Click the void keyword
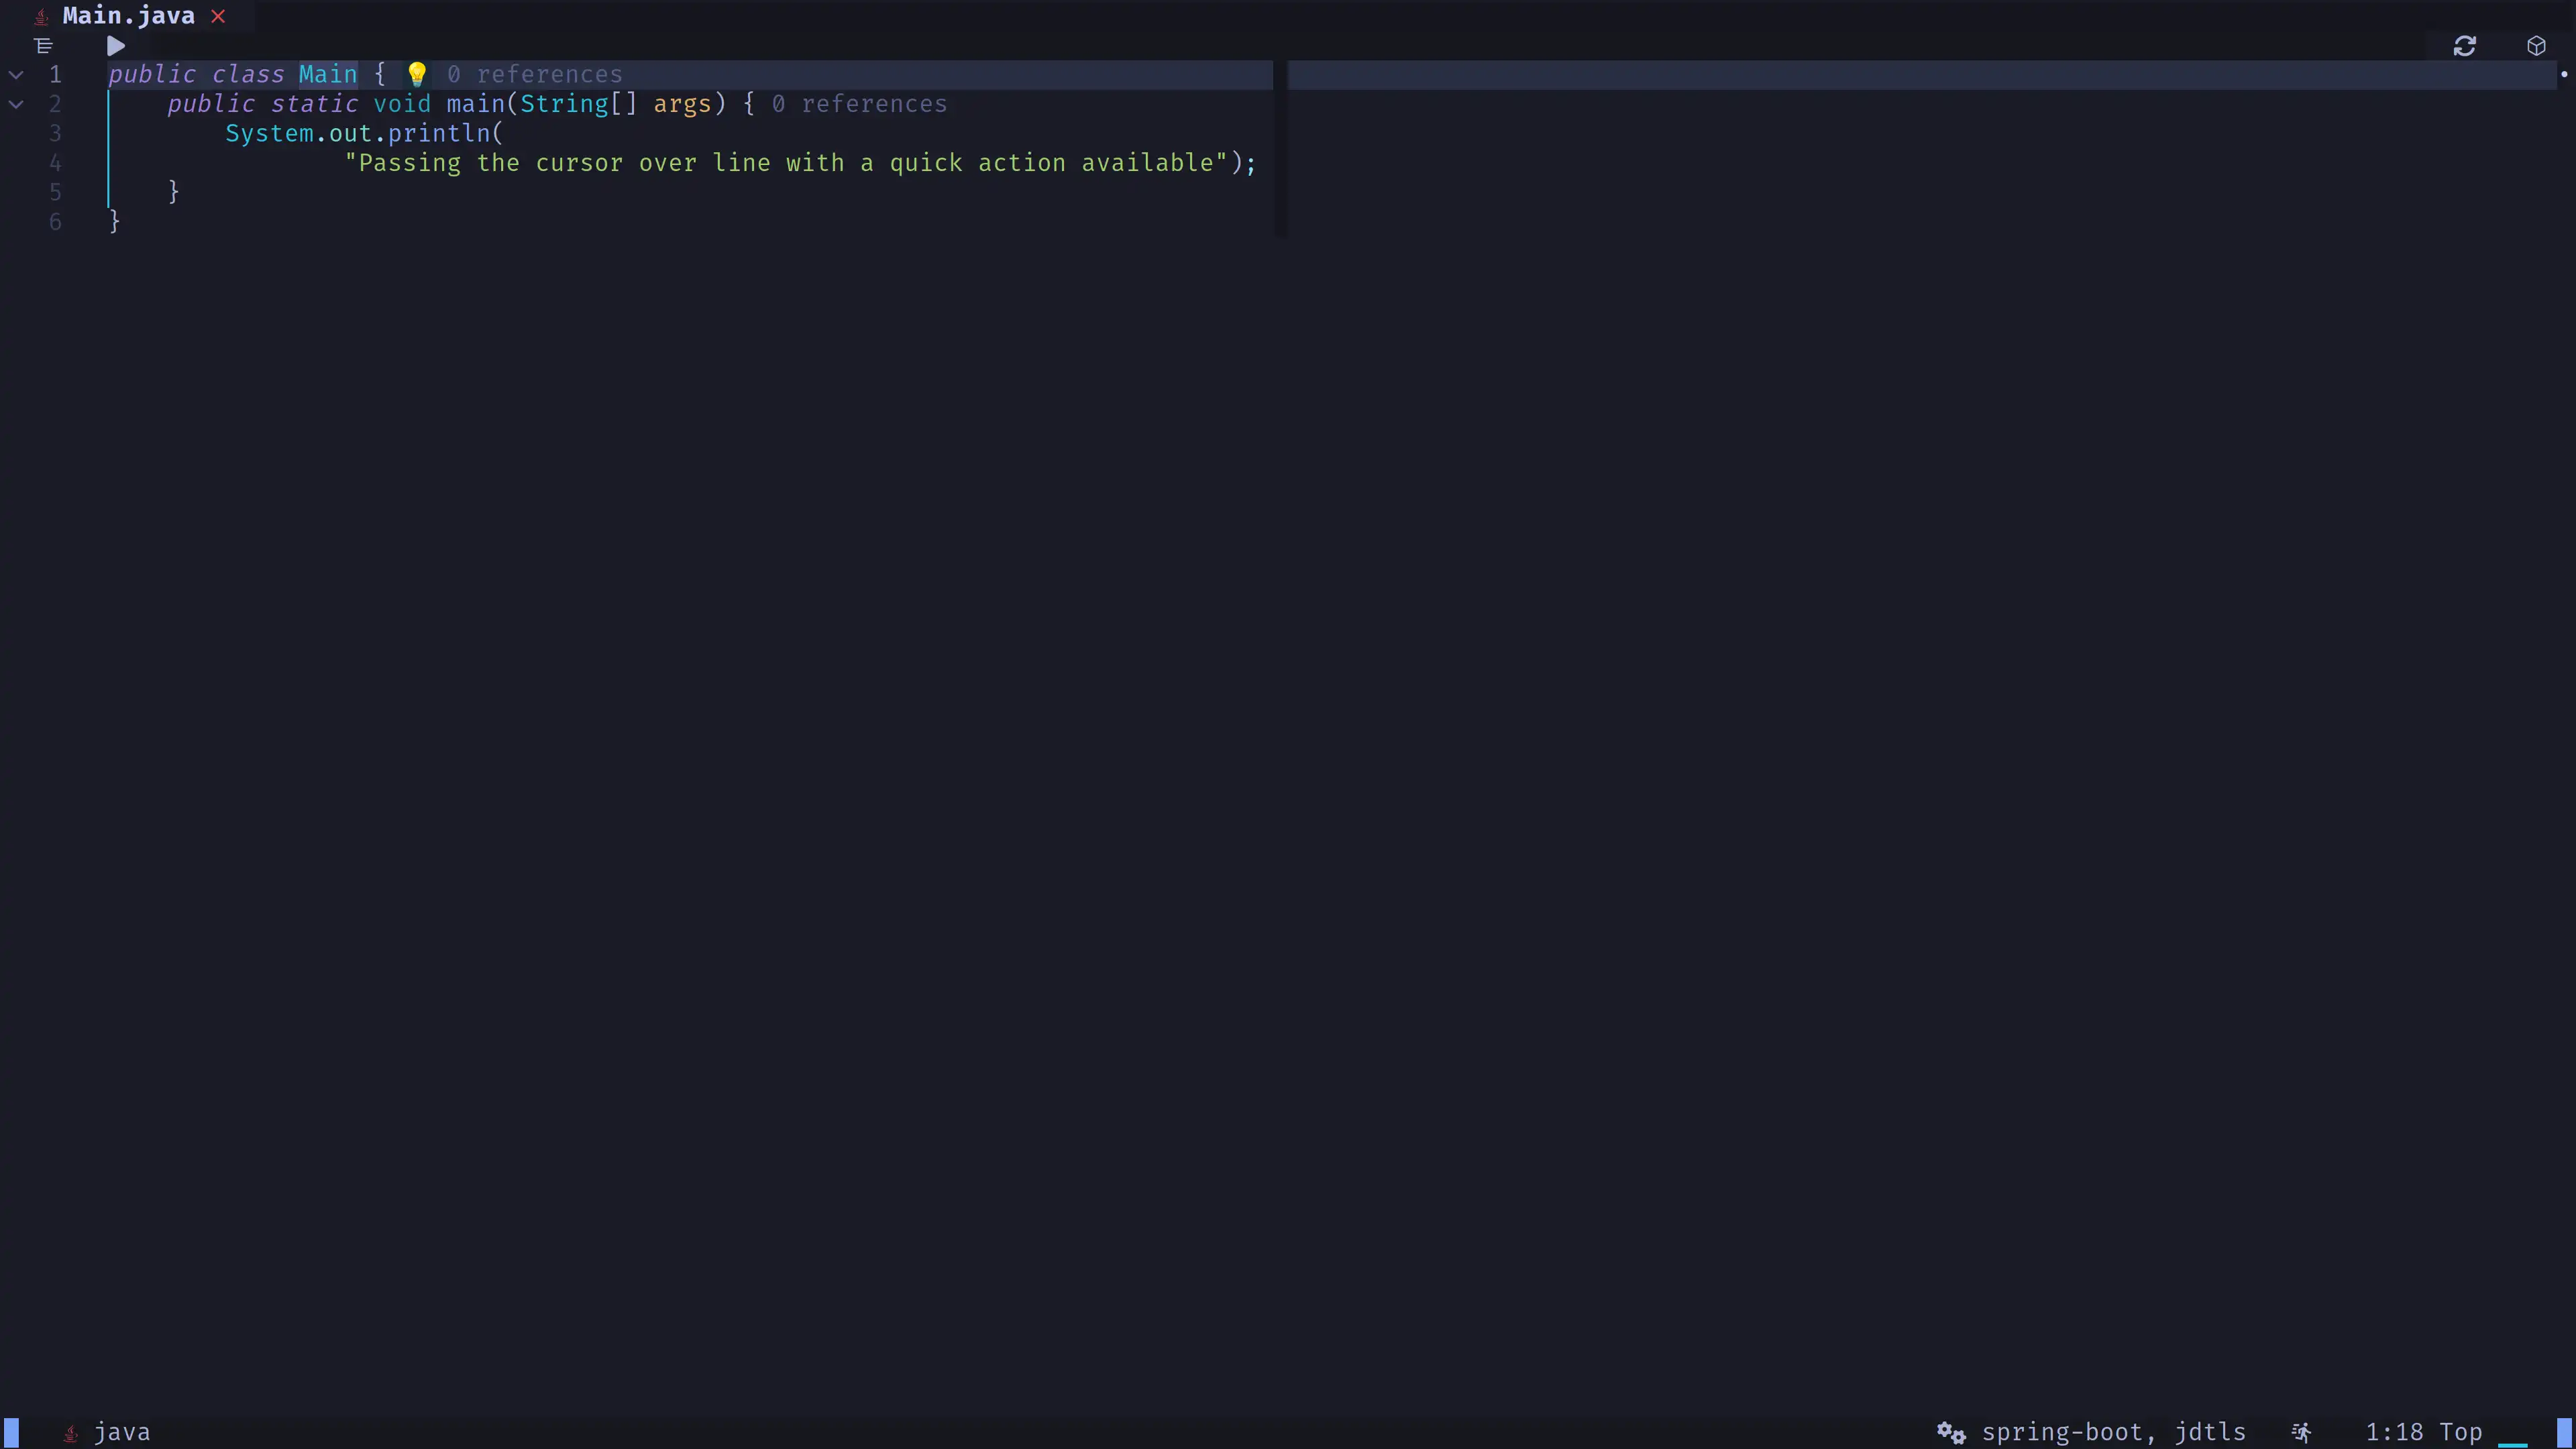The width and height of the screenshot is (2576, 1449). coord(402,104)
